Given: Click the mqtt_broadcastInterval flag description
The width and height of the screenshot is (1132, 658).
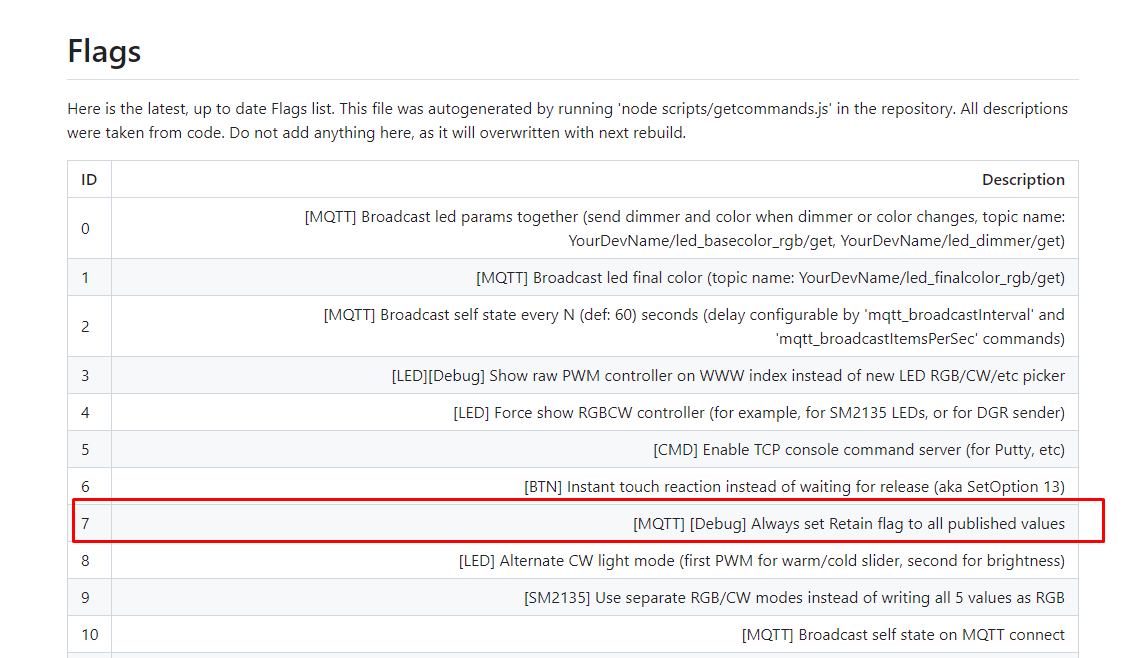Looking at the screenshot, I should click(x=694, y=326).
